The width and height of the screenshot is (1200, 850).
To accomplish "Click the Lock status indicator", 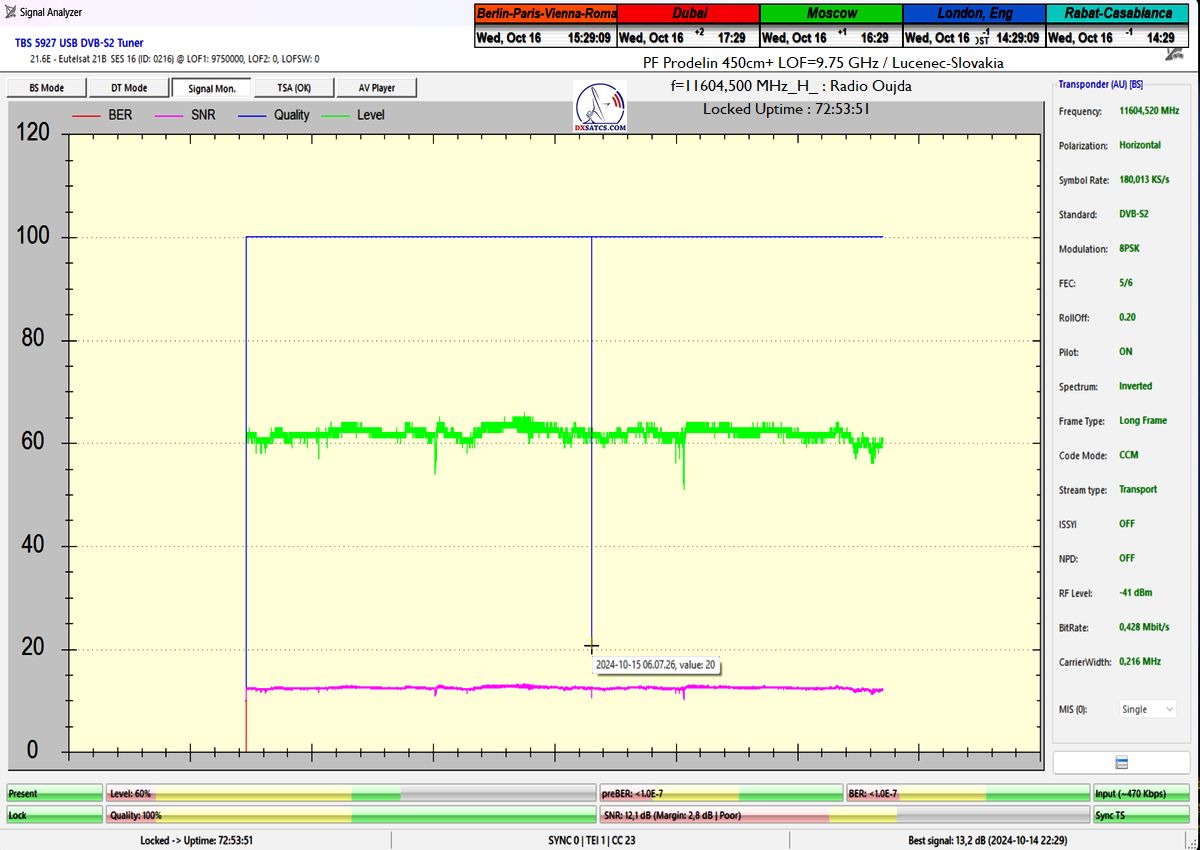I will pos(54,815).
